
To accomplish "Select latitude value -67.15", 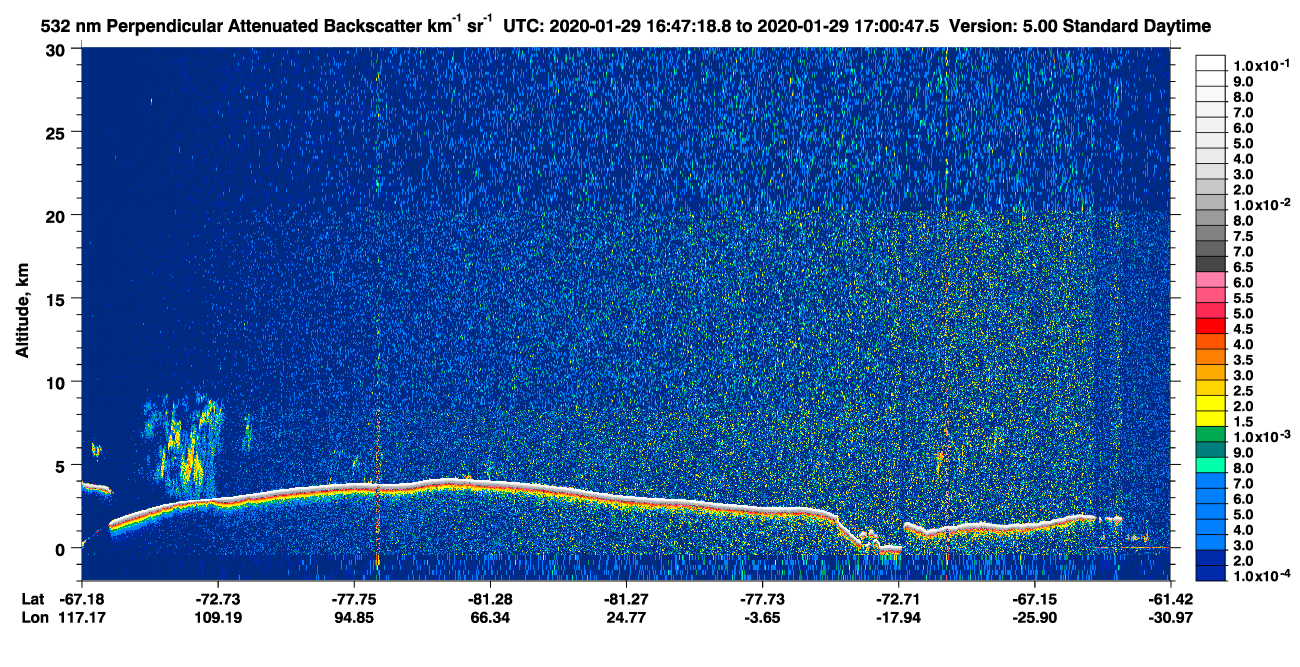I will [x=1035, y=599].
